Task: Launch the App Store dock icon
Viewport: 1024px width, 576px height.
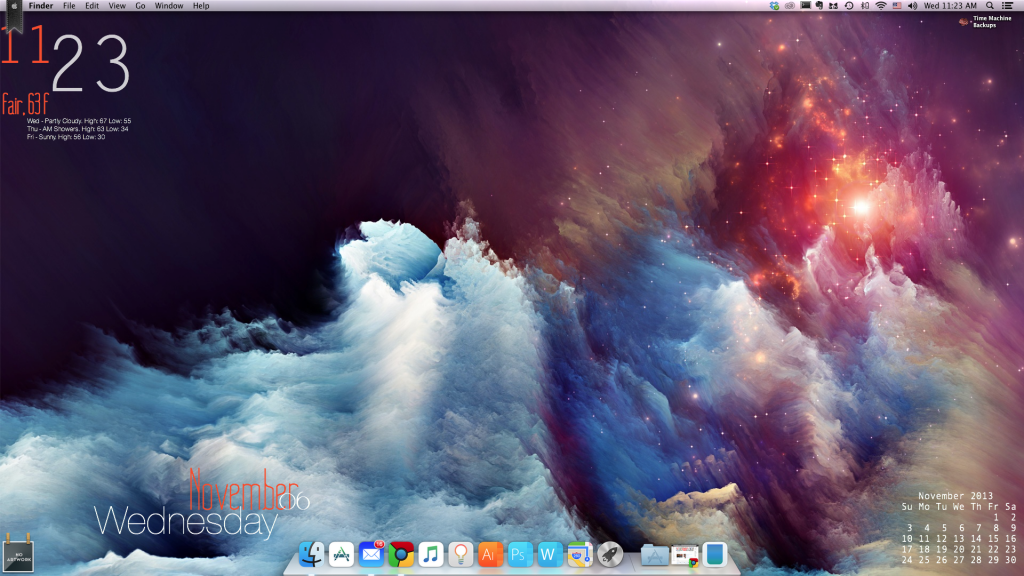Action: point(341,554)
